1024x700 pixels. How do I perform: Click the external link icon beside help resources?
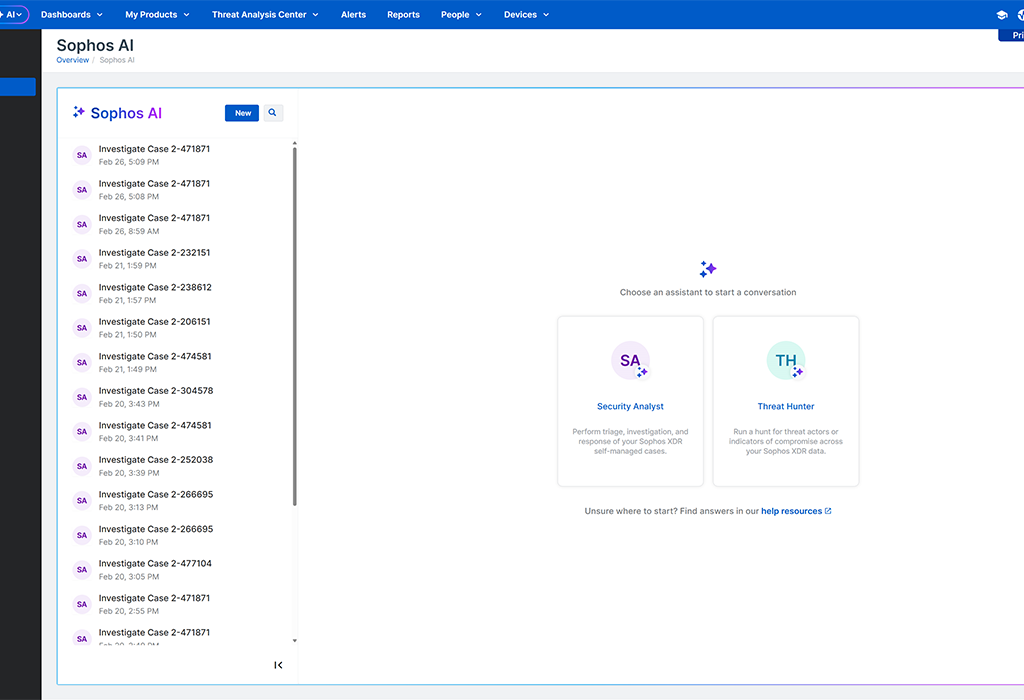[x=828, y=511]
